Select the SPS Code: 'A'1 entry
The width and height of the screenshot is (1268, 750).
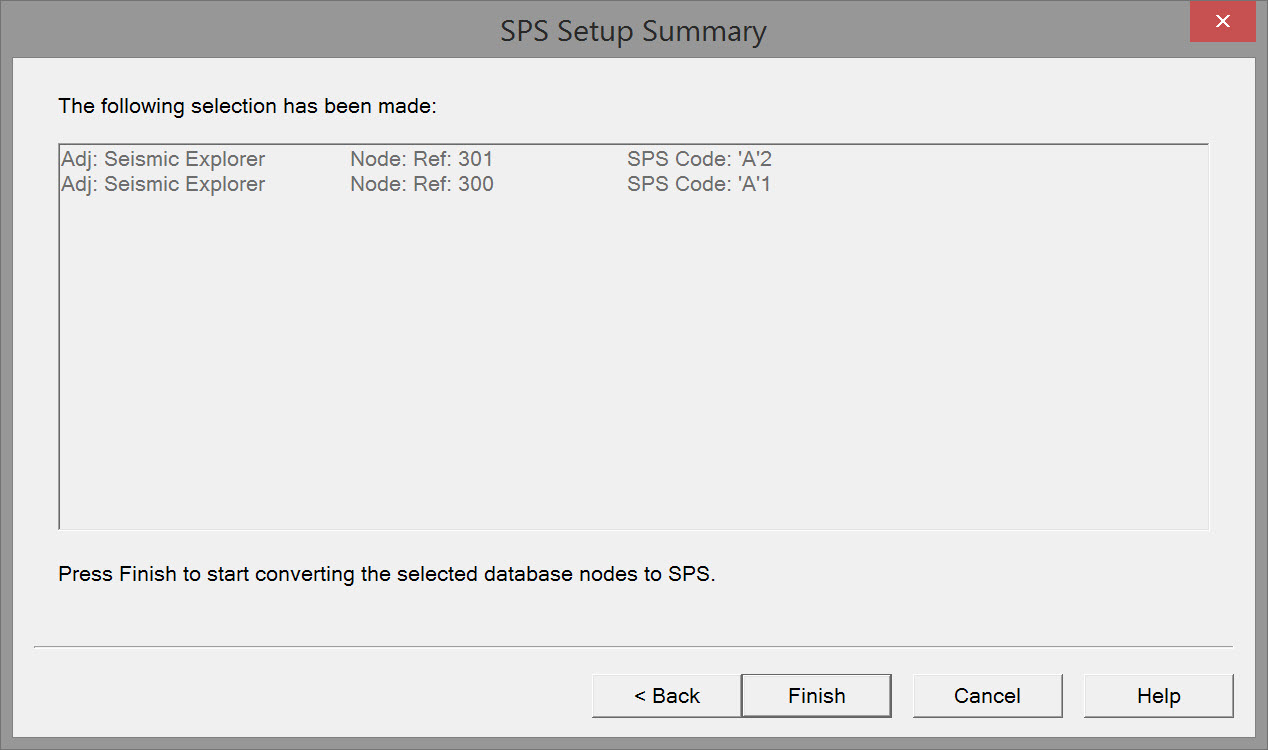coord(699,184)
